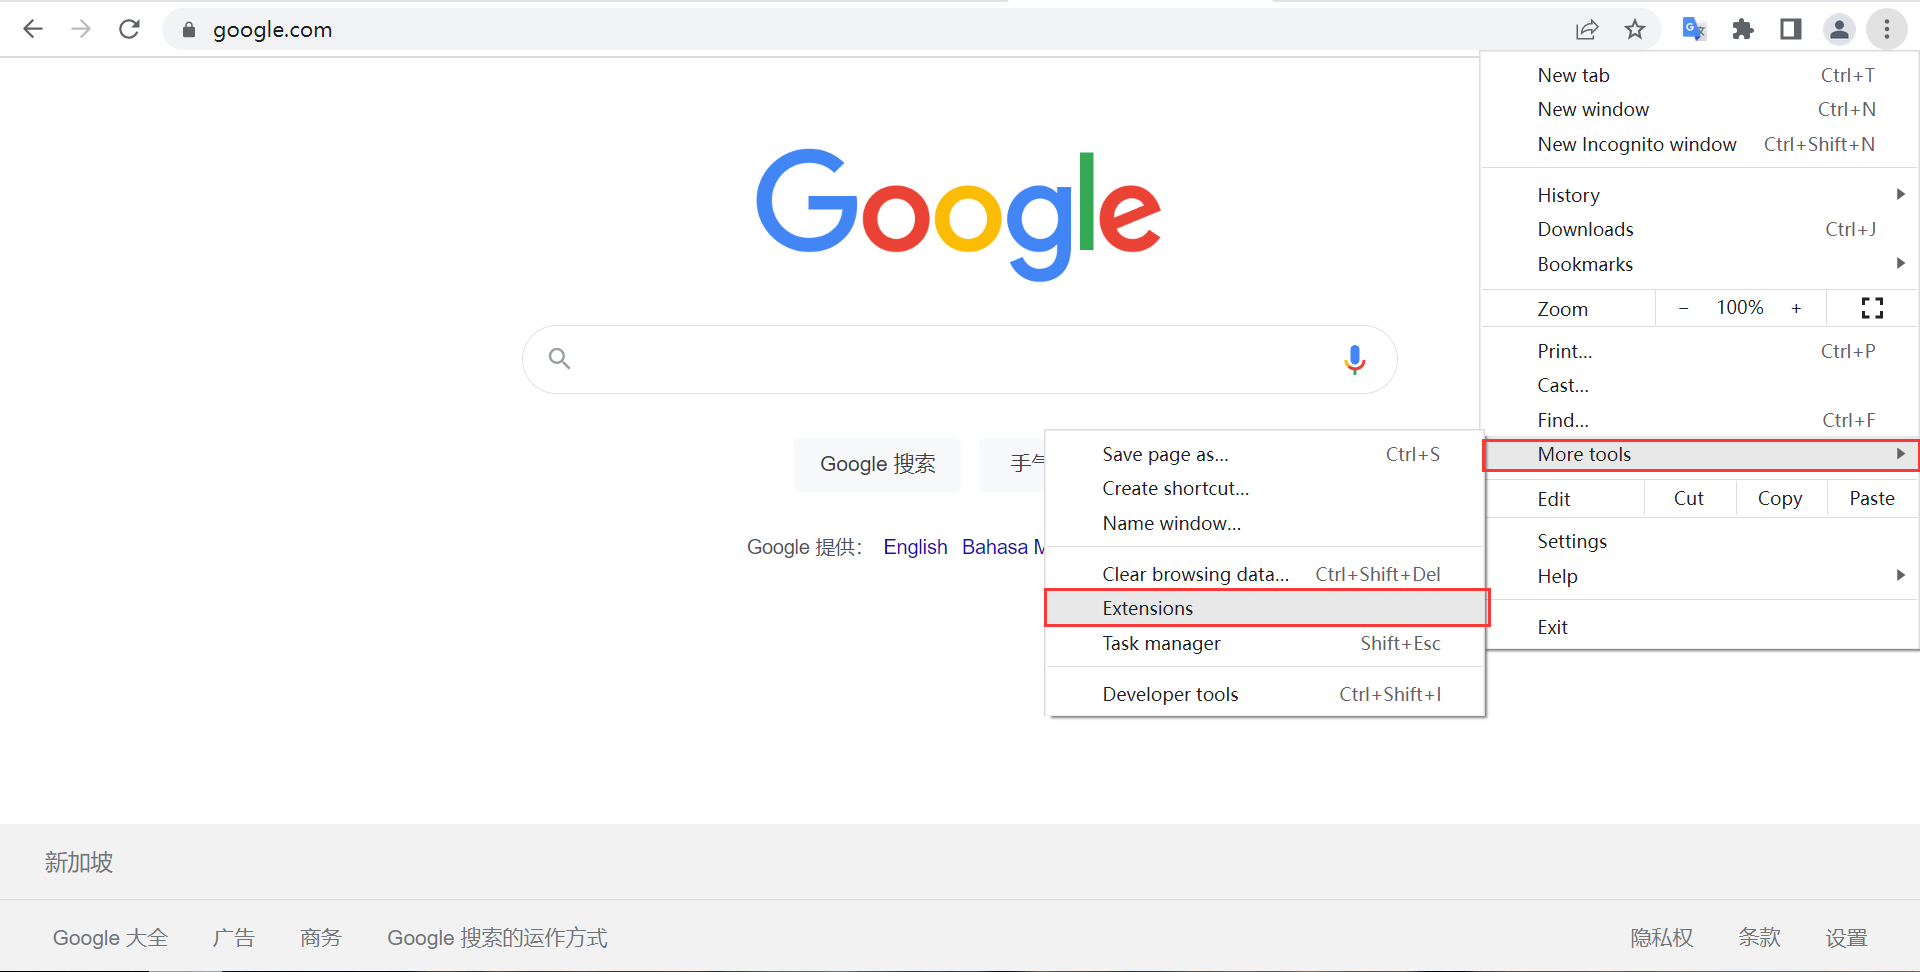
Task: Open the 商务 footer link
Action: (x=321, y=938)
